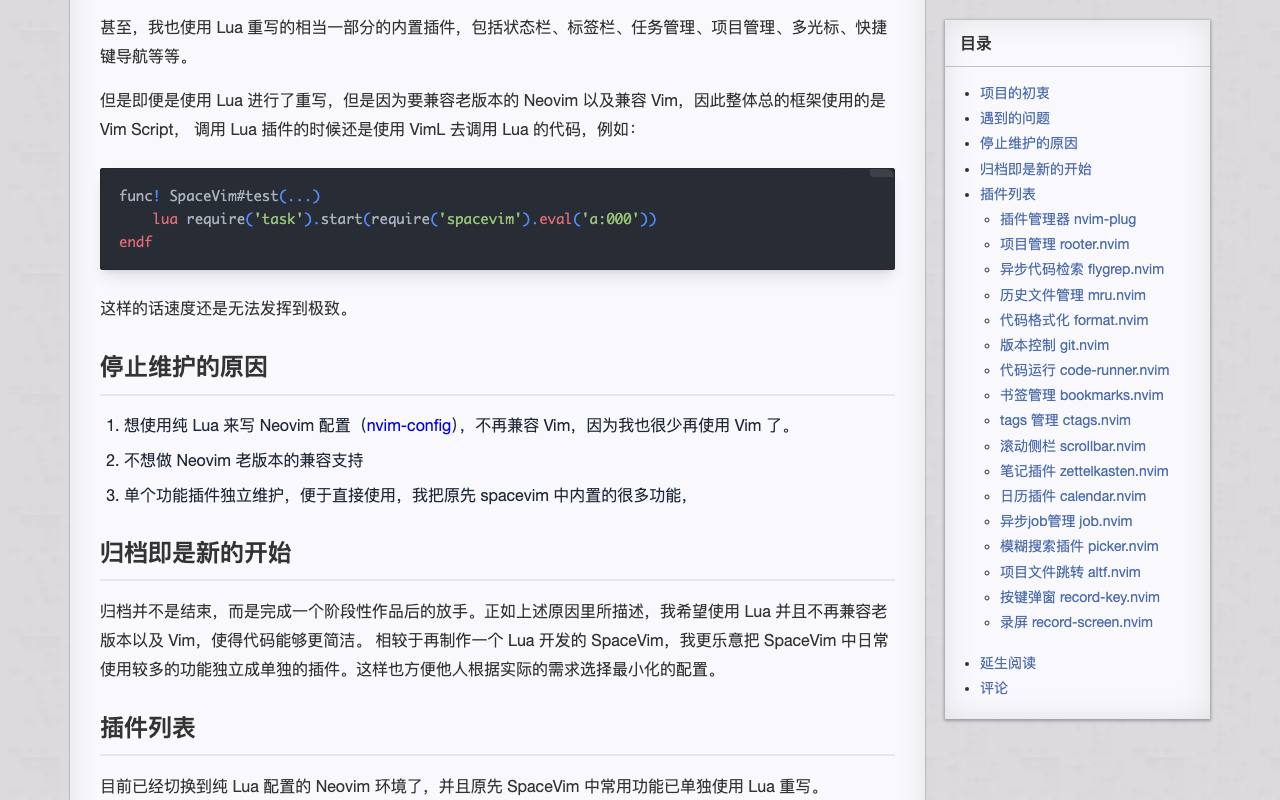Click the 插件列表 article heading

(148, 728)
